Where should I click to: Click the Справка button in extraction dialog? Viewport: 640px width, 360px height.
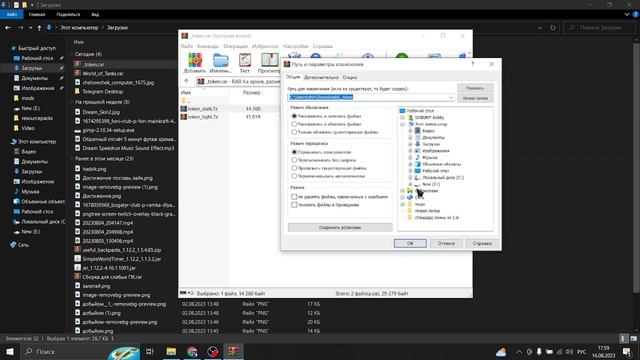[x=482, y=243]
